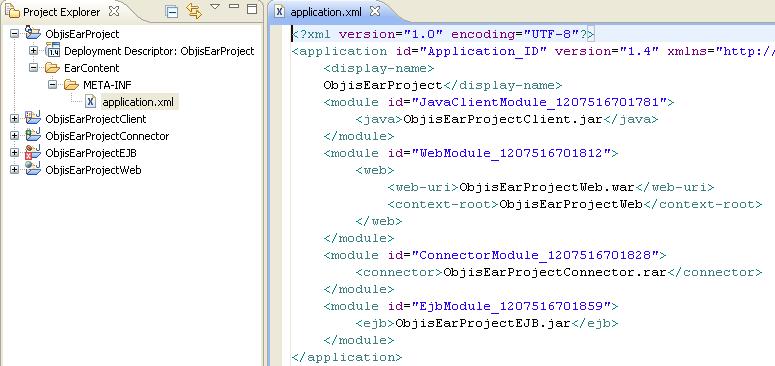775x366 pixels.
Task: Expand ObjisEarProjectClient project node
Action: 14,119
